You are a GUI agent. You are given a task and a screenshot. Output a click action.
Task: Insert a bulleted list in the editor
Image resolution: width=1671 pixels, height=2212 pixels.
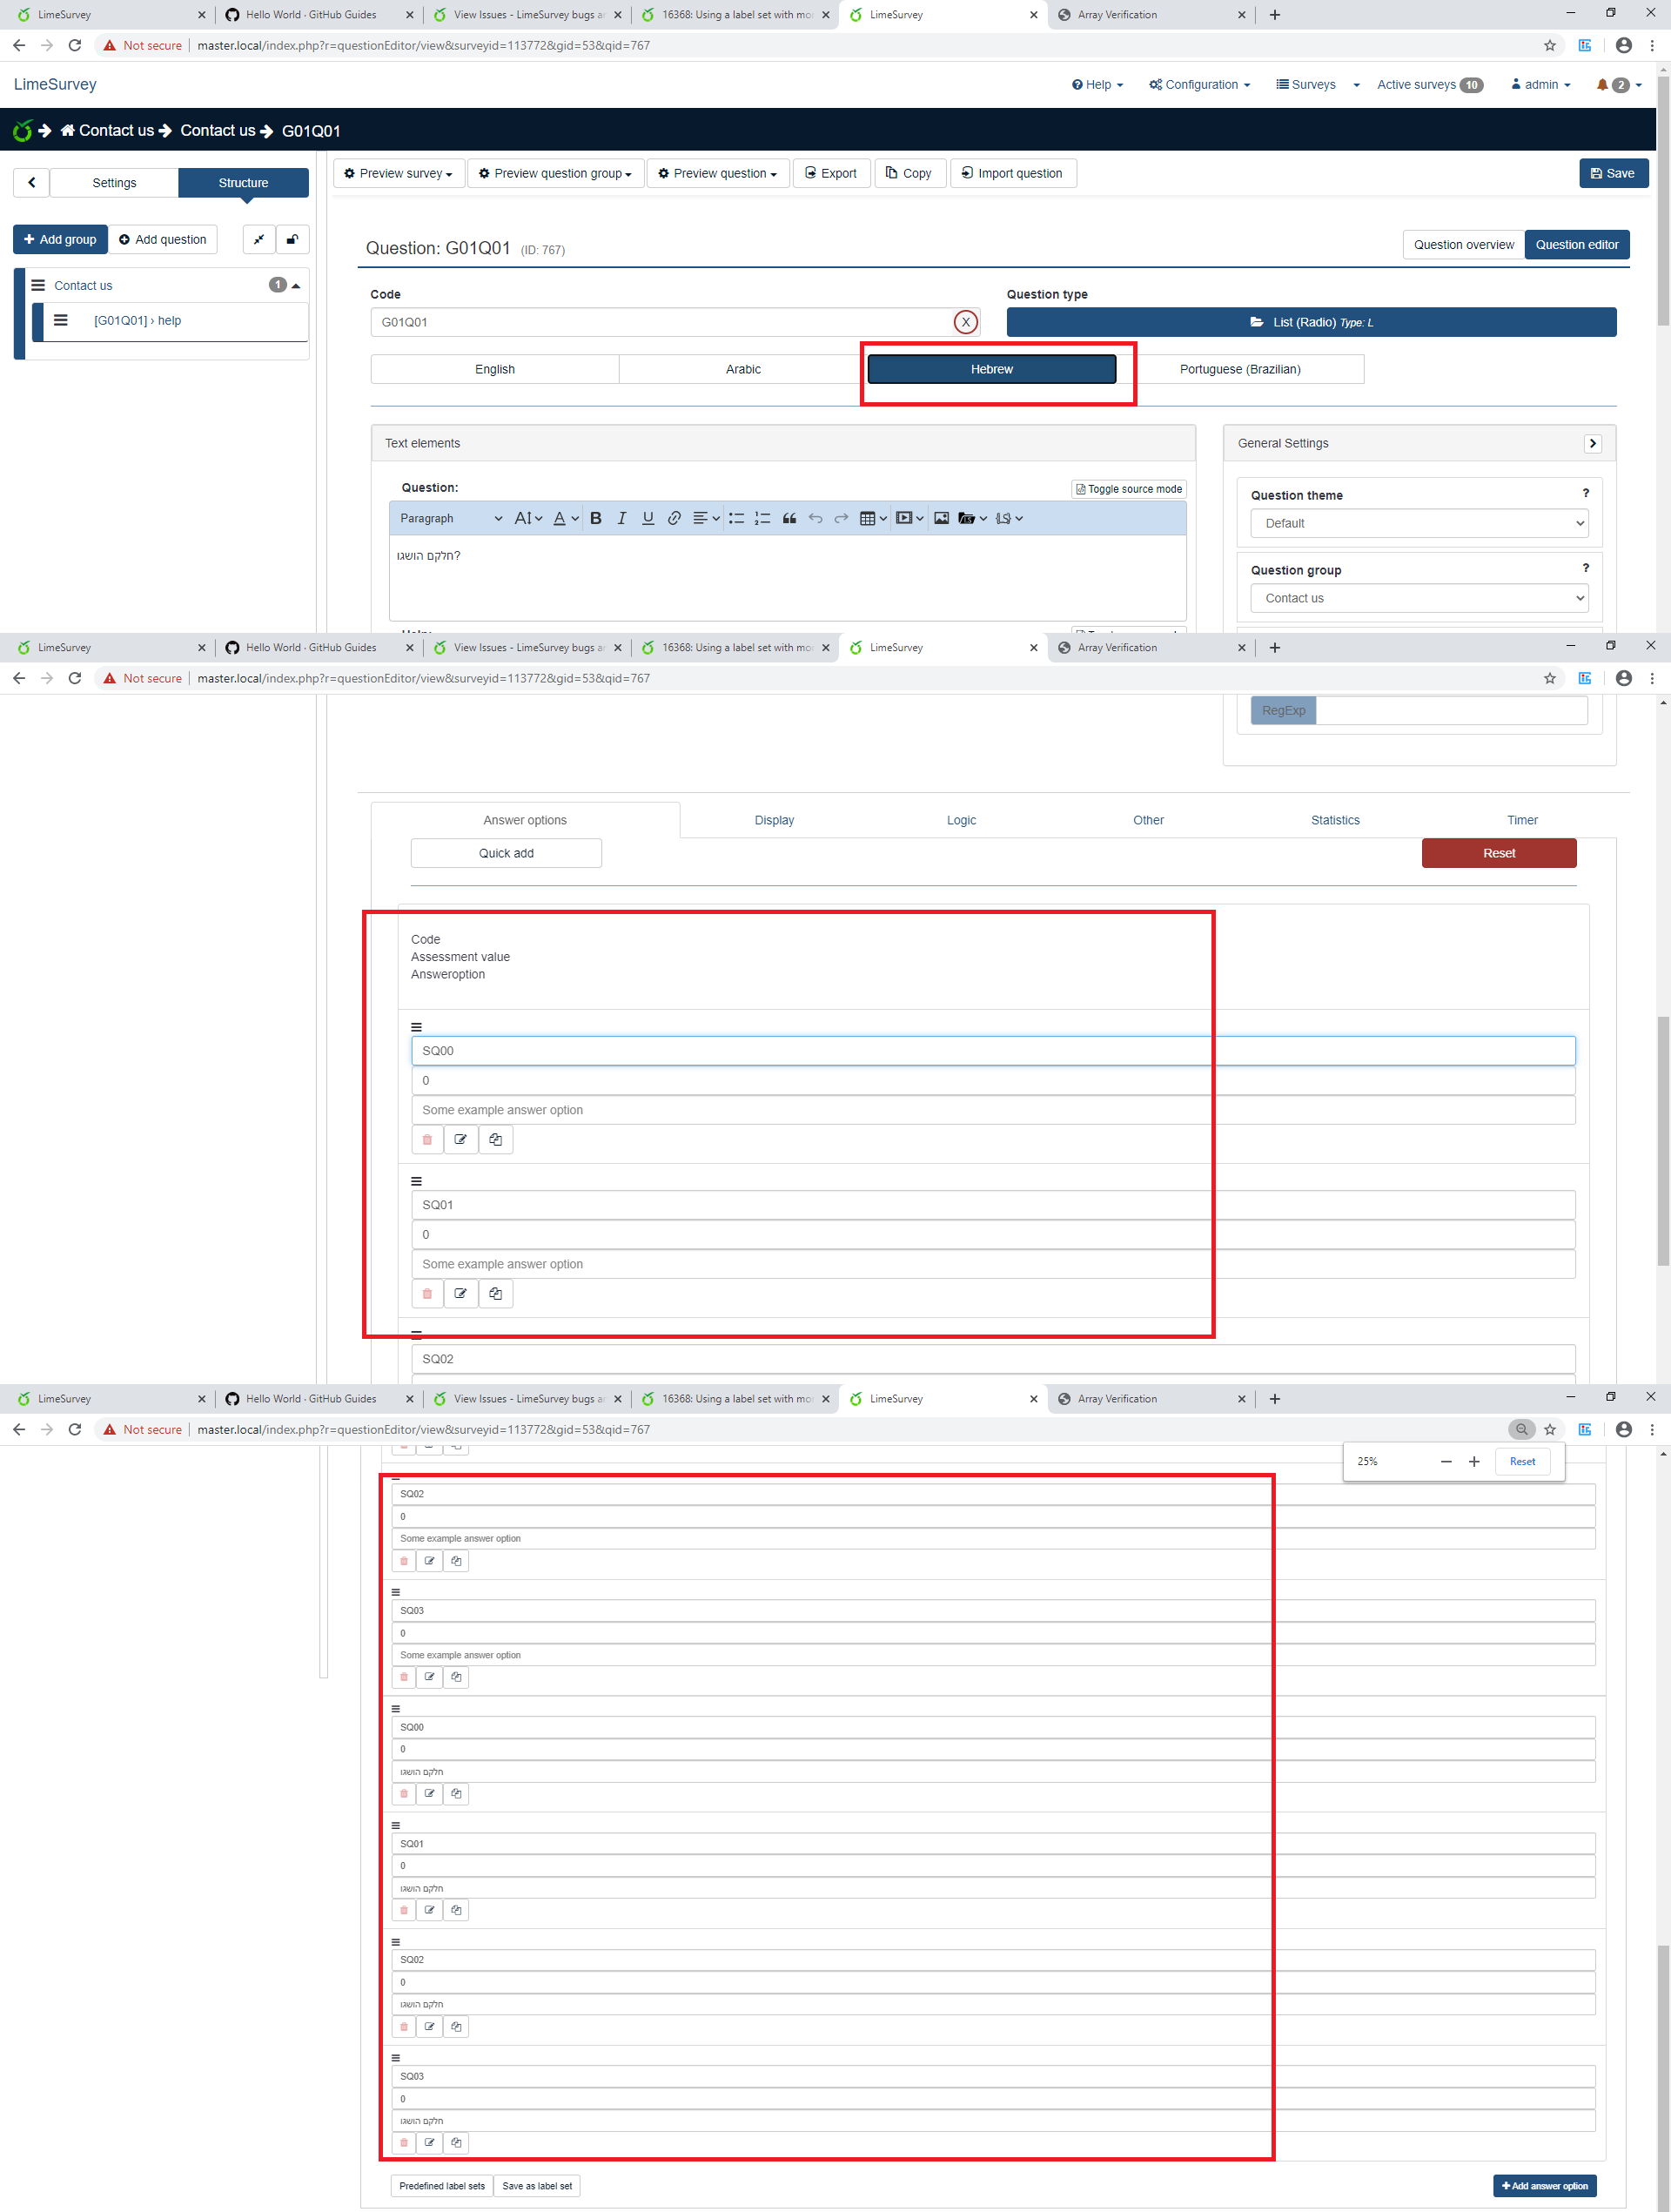pos(736,518)
